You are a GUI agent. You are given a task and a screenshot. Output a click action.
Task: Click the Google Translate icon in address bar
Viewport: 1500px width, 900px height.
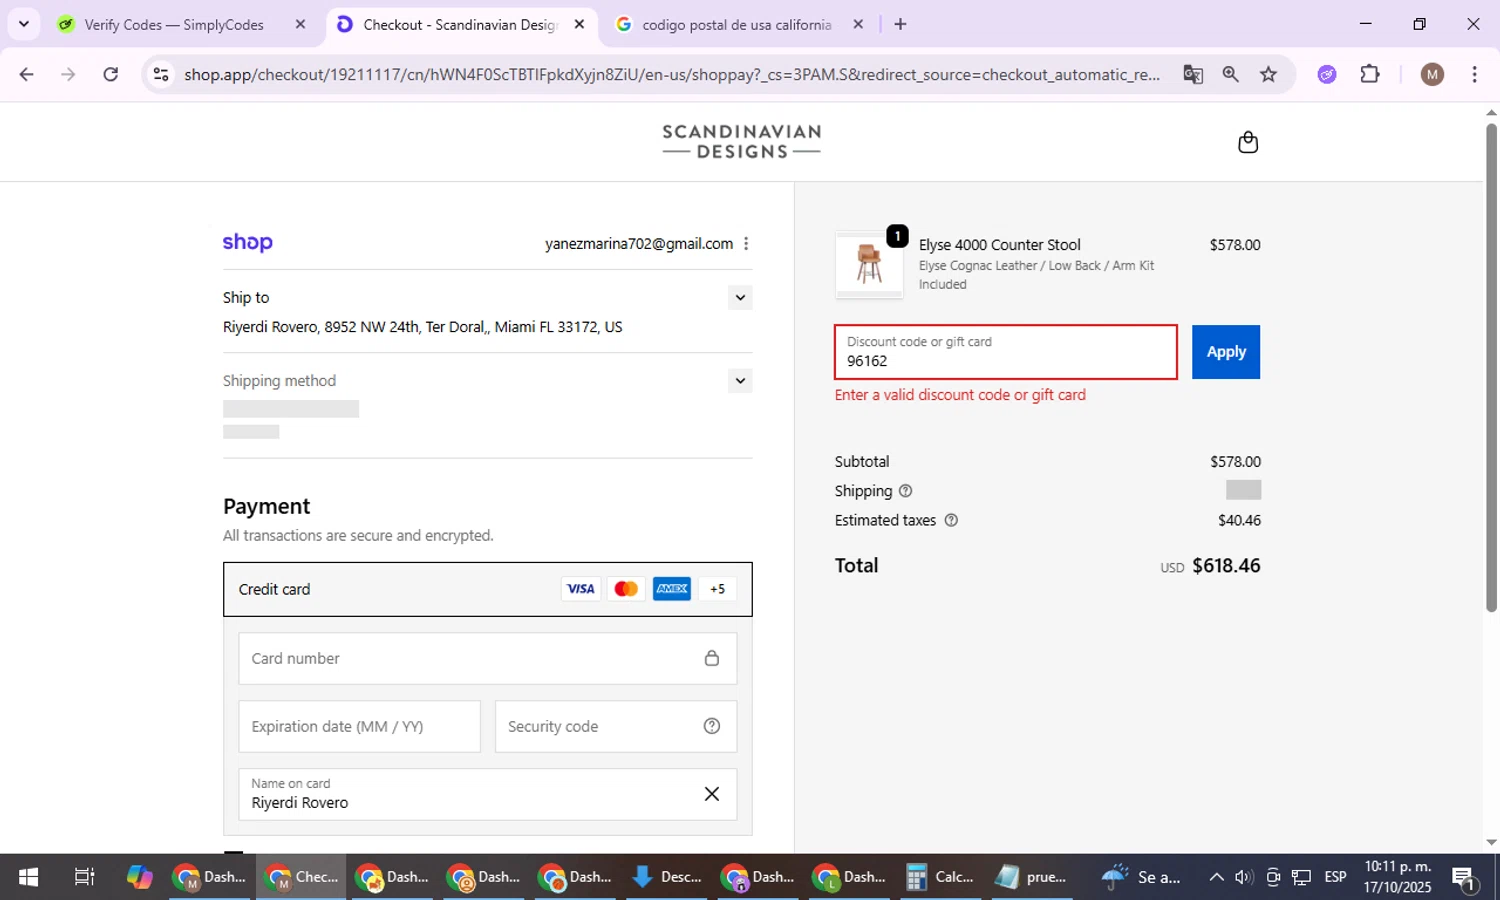[1193, 74]
